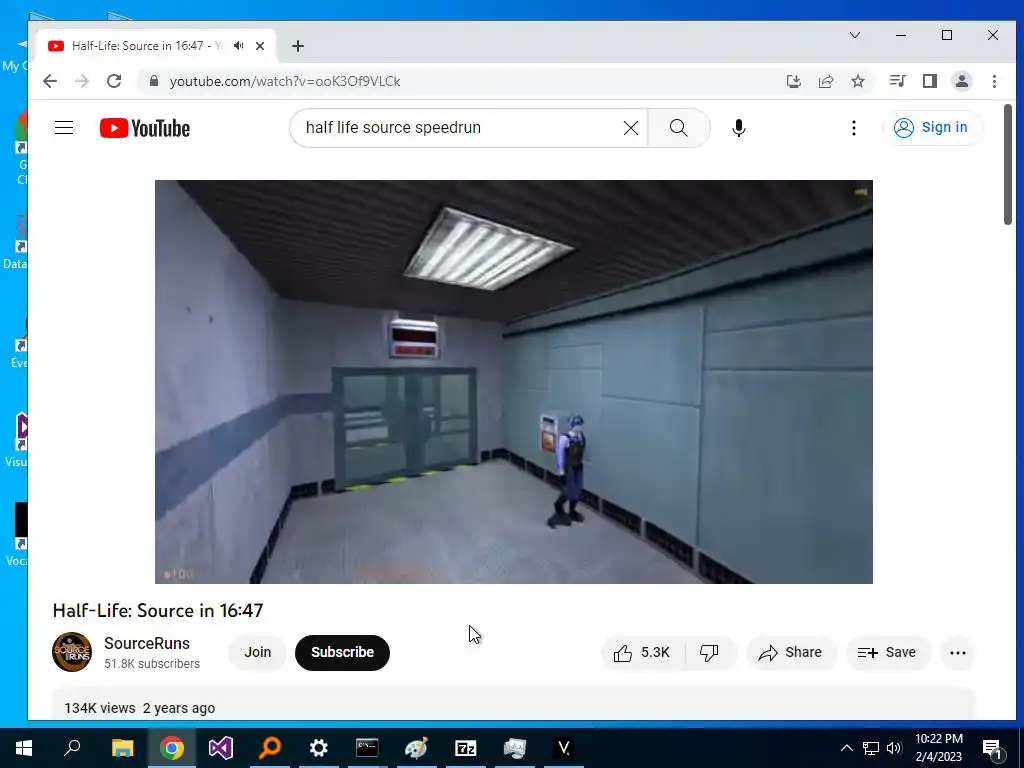The width and height of the screenshot is (1024, 768).
Task: Open site info via the address bar lock icon
Action: 154,81
